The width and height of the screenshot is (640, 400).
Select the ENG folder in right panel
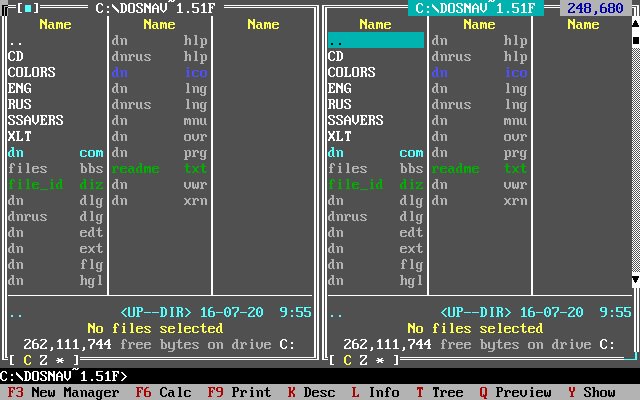[376, 88]
